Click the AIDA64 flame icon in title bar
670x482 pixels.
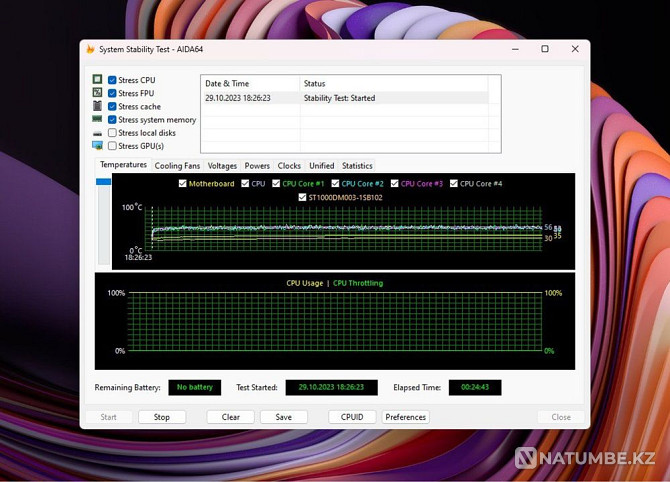90,49
